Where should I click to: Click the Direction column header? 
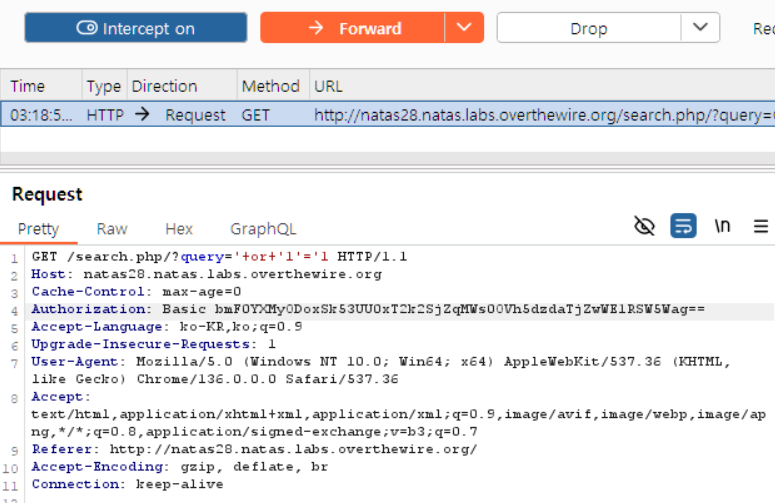click(x=164, y=86)
